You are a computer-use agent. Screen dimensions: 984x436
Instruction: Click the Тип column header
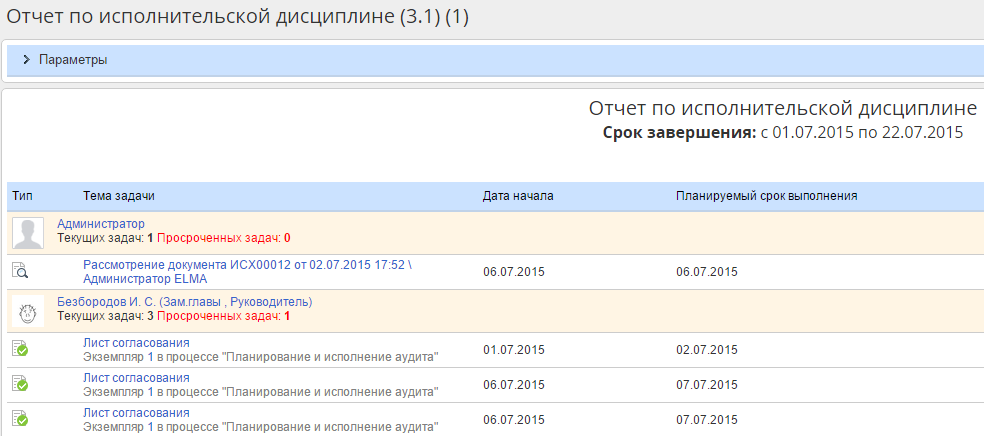click(22, 196)
